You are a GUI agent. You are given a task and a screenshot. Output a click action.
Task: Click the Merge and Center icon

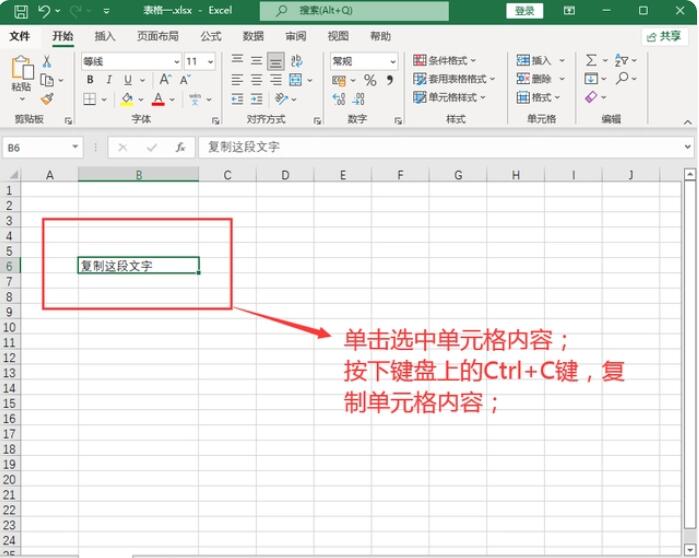(295, 80)
